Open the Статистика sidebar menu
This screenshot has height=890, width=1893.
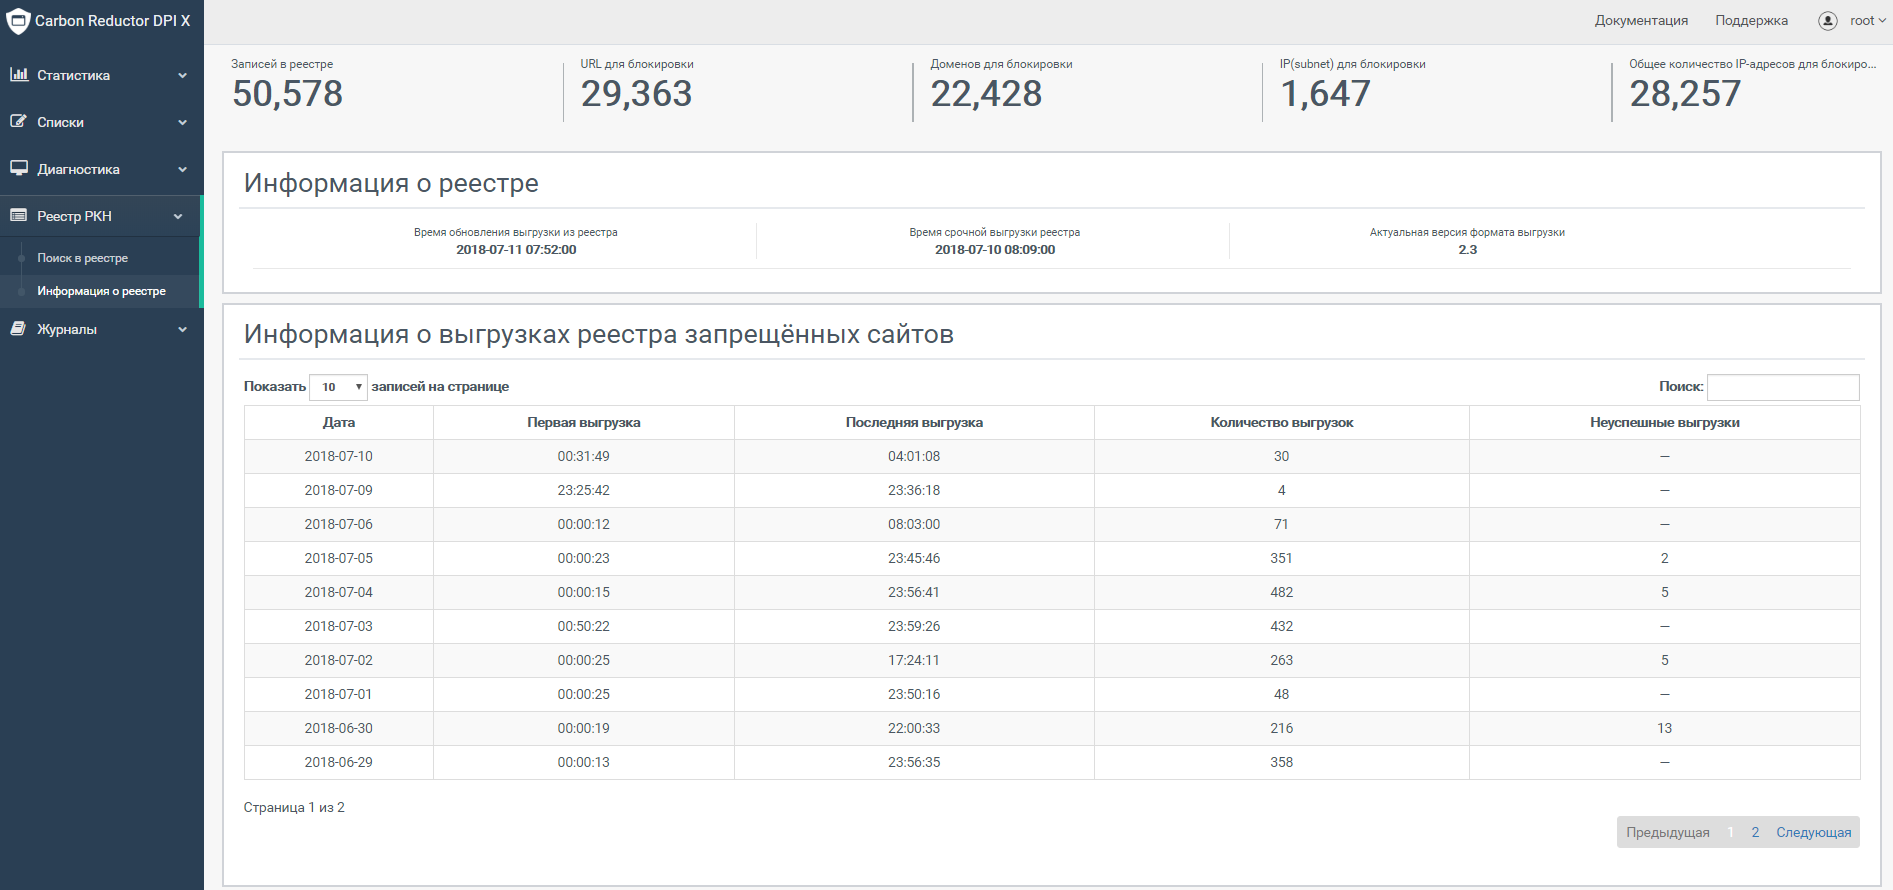[x=100, y=75]
